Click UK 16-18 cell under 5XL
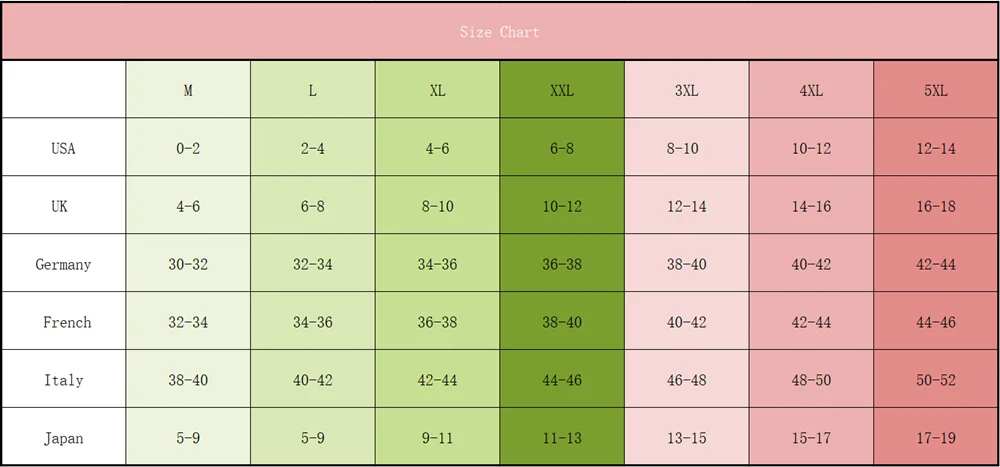The width and height of the screenshot is (1000, 467). click(936, 206)
